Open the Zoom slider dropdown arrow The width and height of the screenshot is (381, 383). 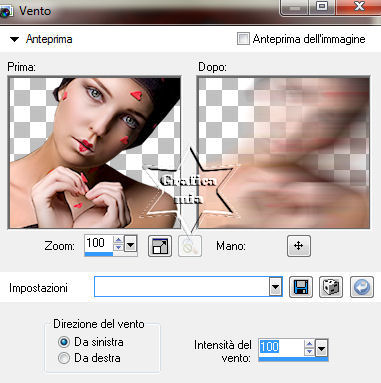pos(130,245)
